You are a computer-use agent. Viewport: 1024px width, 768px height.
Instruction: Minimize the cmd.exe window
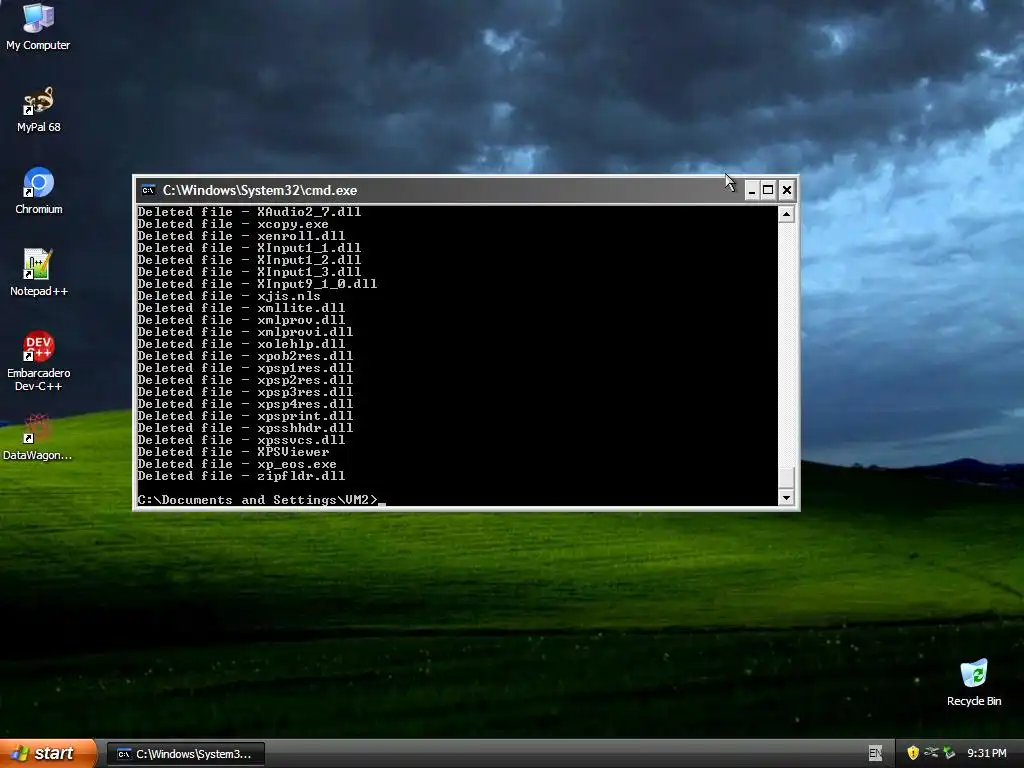(x=752, y=190)
